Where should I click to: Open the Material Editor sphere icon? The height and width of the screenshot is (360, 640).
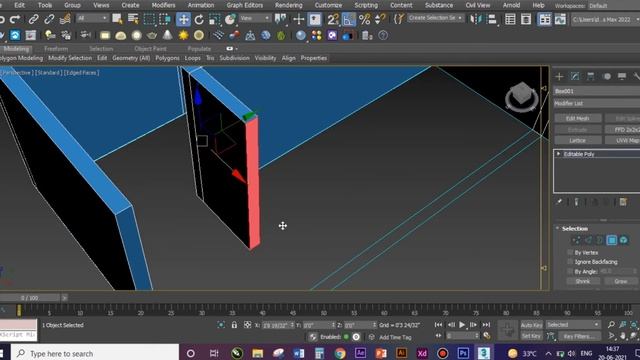301,36
